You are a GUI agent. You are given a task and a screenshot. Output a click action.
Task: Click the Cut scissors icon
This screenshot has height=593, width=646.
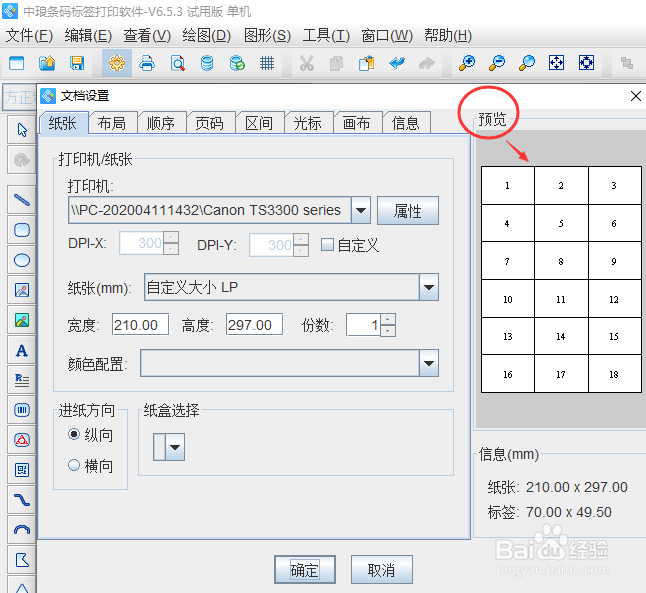tap(307, 63)
